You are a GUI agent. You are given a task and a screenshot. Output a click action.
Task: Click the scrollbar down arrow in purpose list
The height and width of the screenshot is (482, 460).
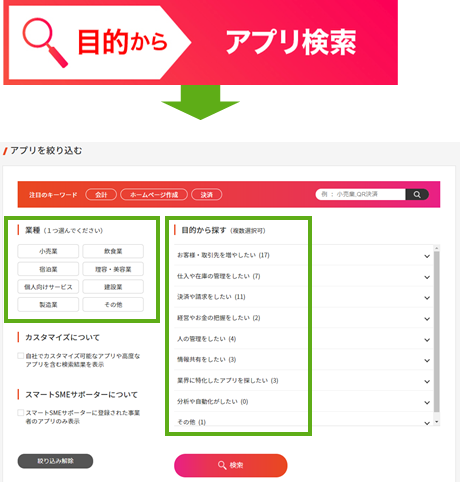(x=437, y=422)
